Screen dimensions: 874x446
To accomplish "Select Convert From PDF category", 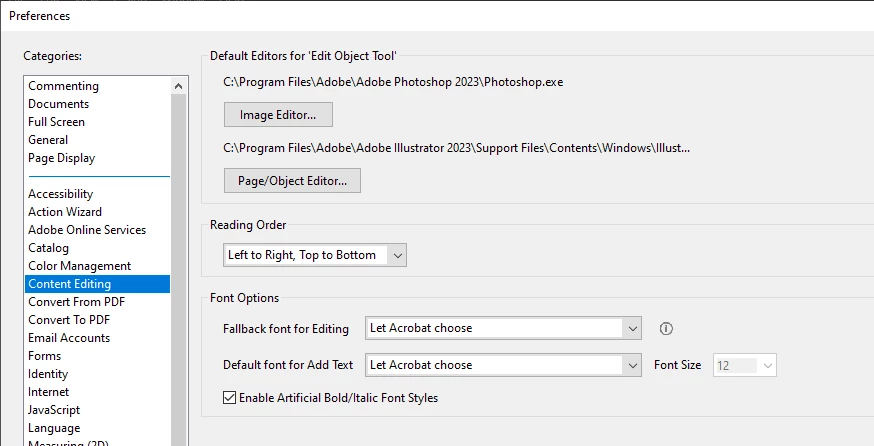I will click(76, 302).
